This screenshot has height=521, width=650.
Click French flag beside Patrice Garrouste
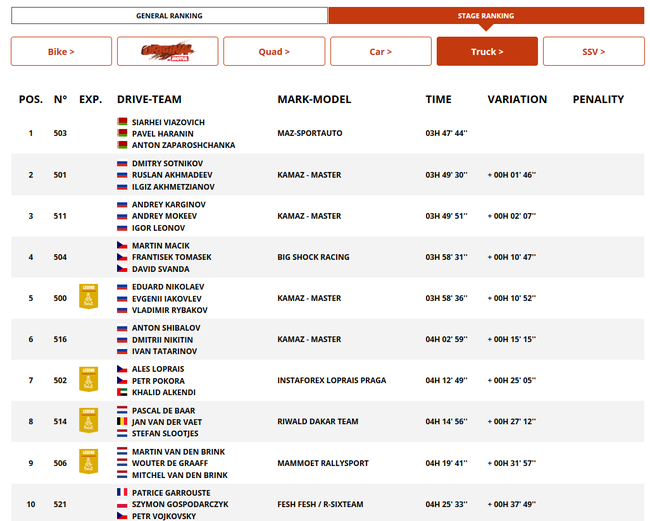[122, 492]
